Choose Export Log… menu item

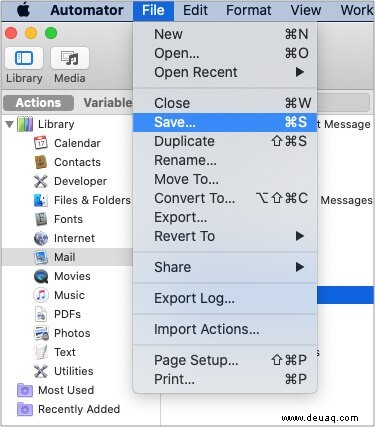(x=225, y=298)
